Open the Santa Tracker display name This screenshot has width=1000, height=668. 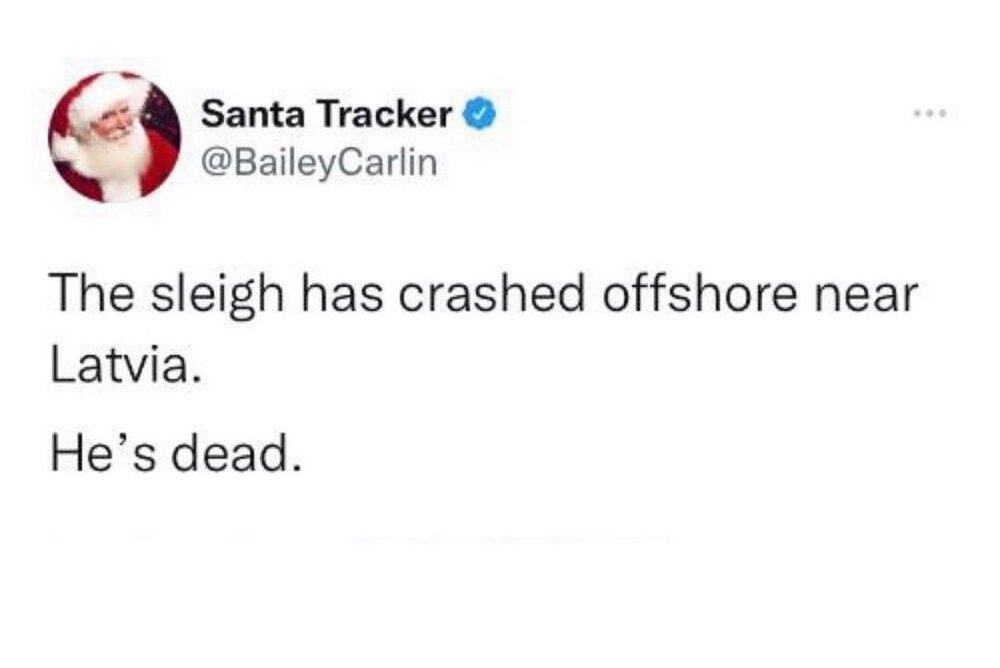click(x=326, y=116)
